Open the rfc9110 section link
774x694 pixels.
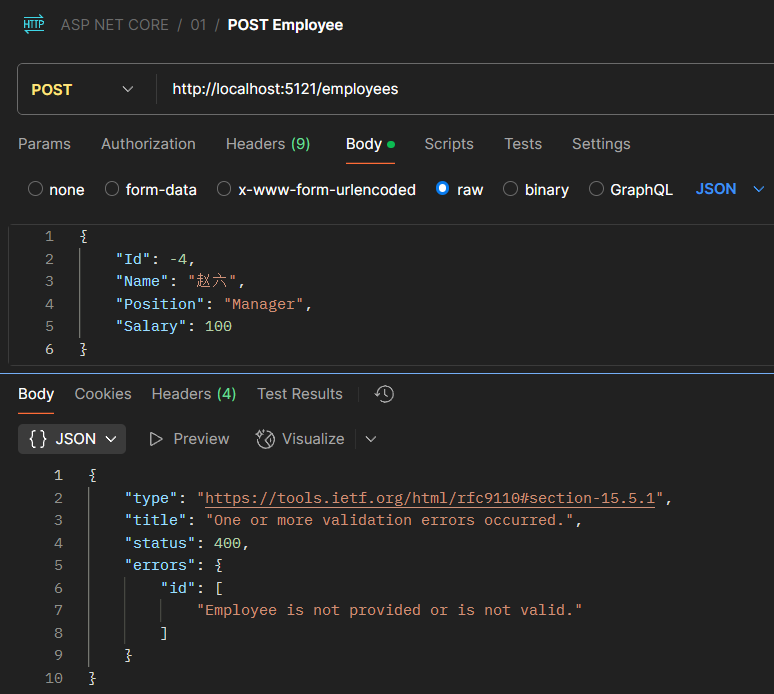pos(430,498)
